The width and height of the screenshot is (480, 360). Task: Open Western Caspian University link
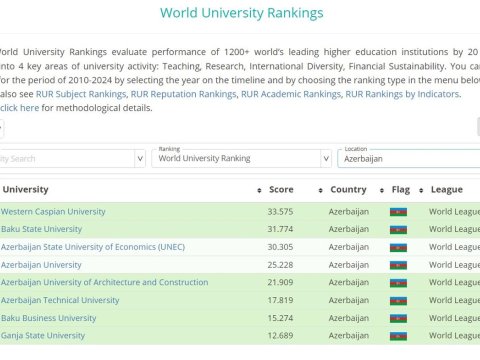(x=53, y=212)
